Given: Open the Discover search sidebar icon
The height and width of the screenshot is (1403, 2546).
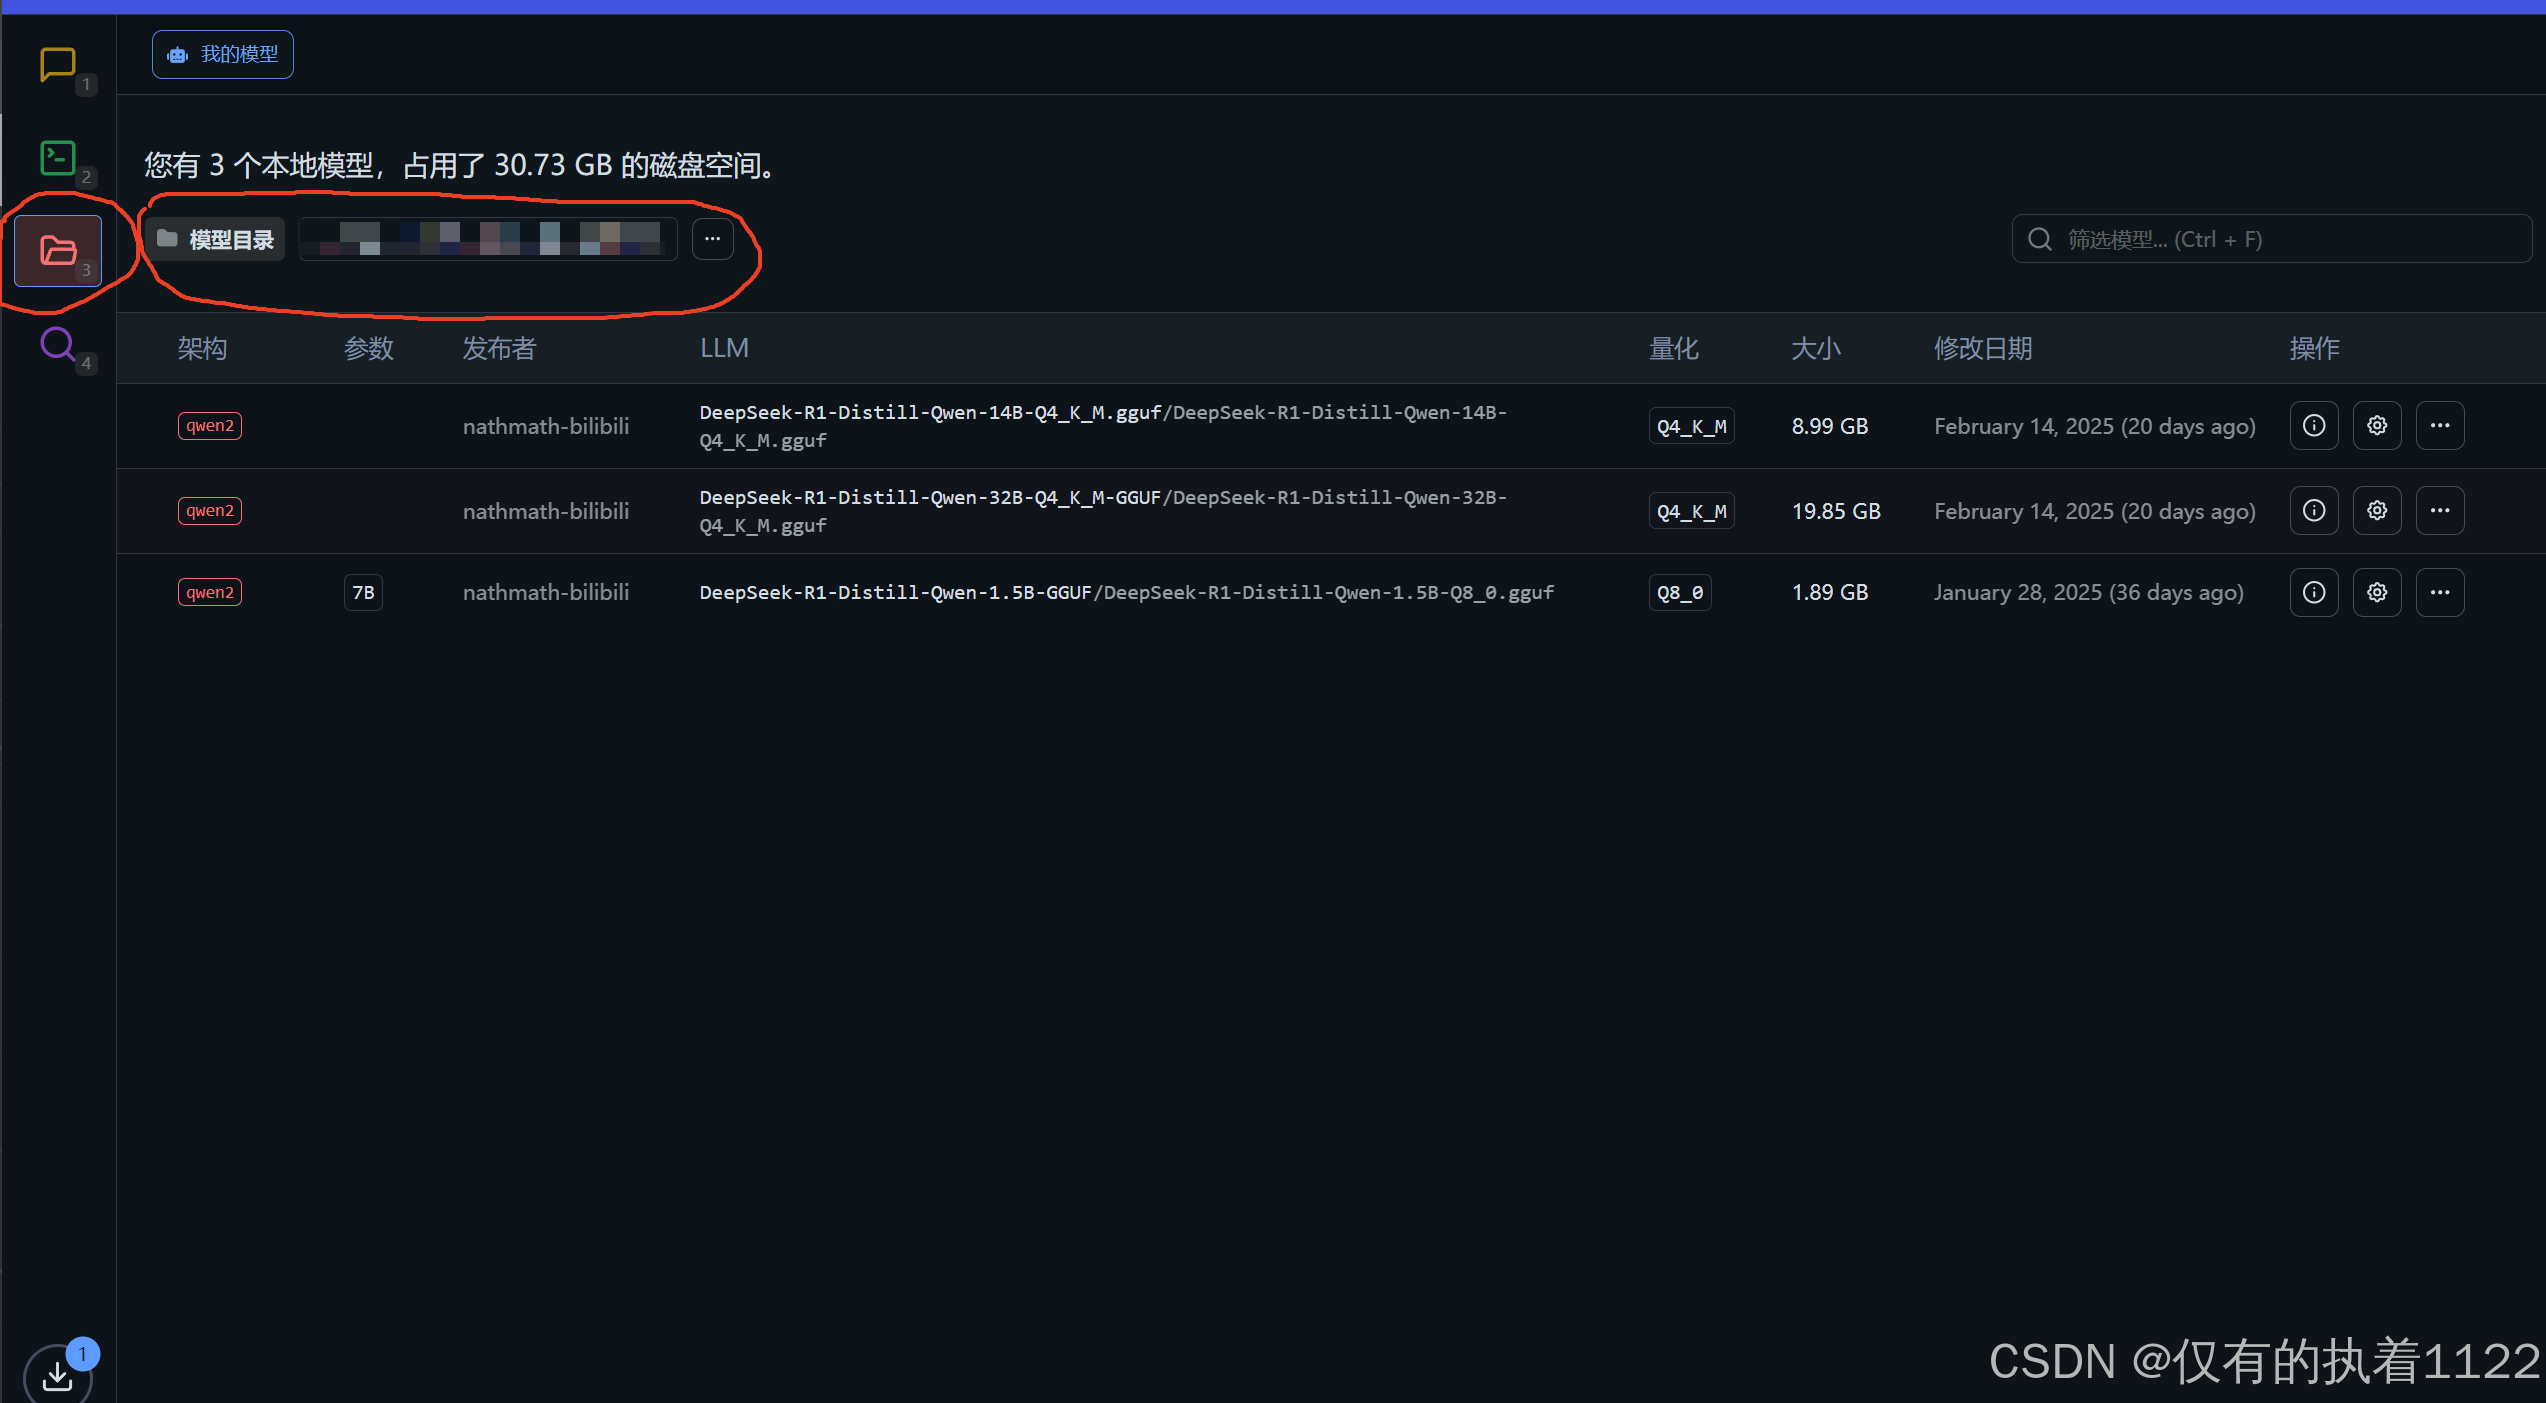Looking at the screenshot, I should tap(57, 344).
